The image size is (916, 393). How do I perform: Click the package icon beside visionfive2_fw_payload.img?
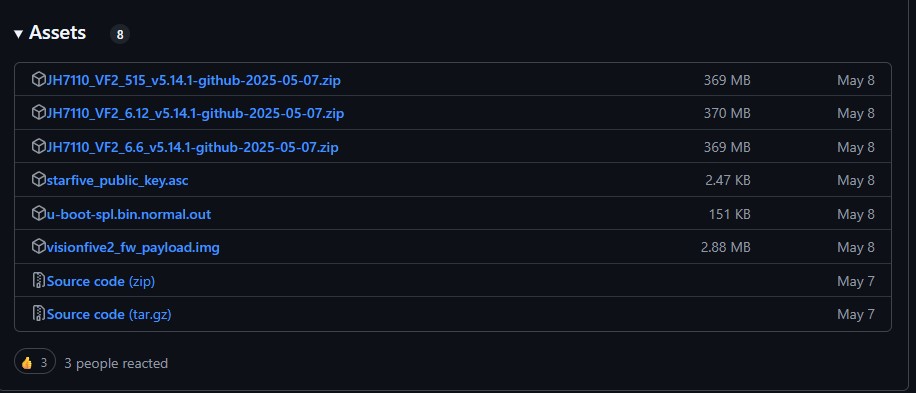(39, 247)
